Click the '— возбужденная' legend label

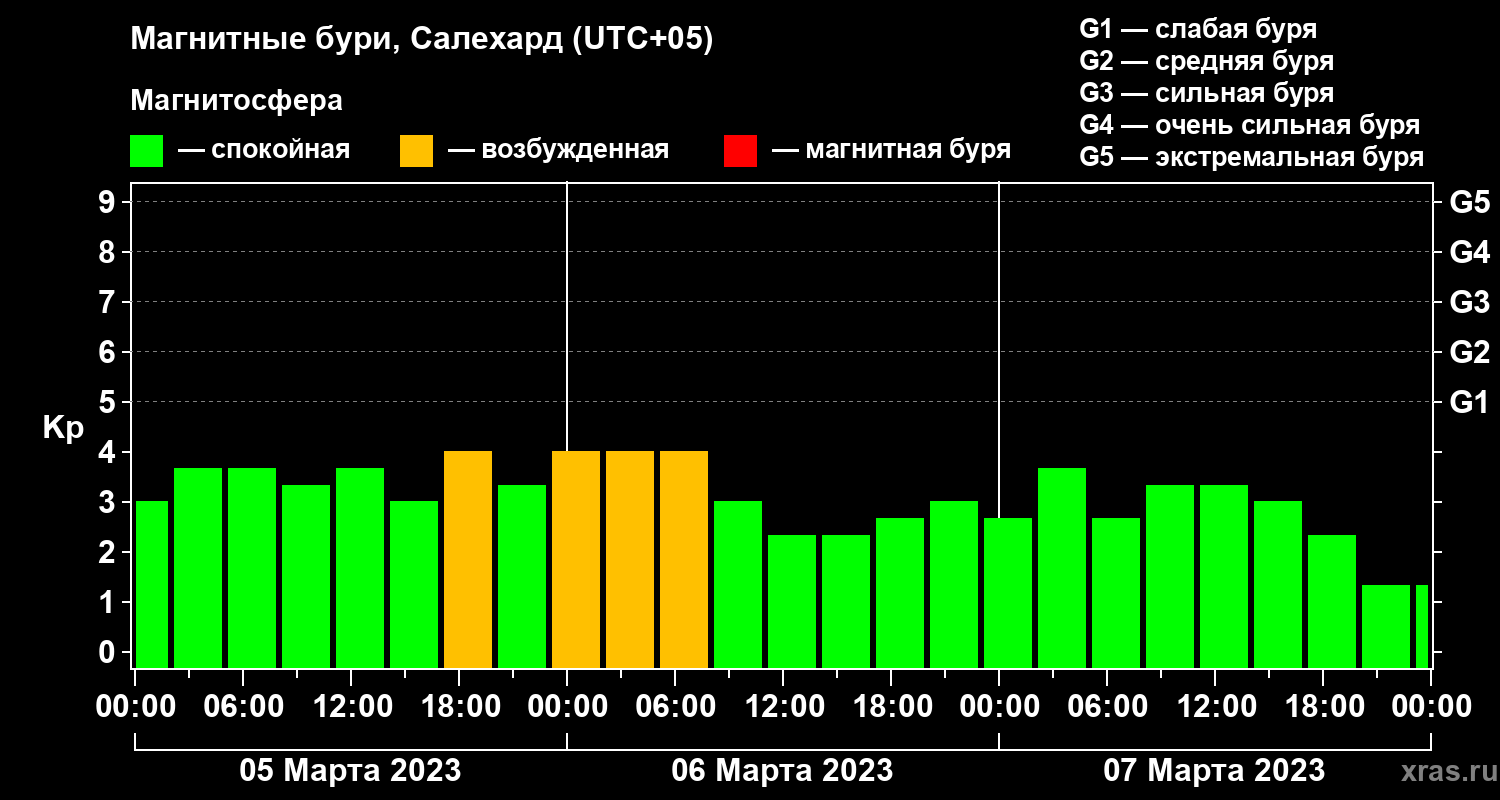click(558, 150)
